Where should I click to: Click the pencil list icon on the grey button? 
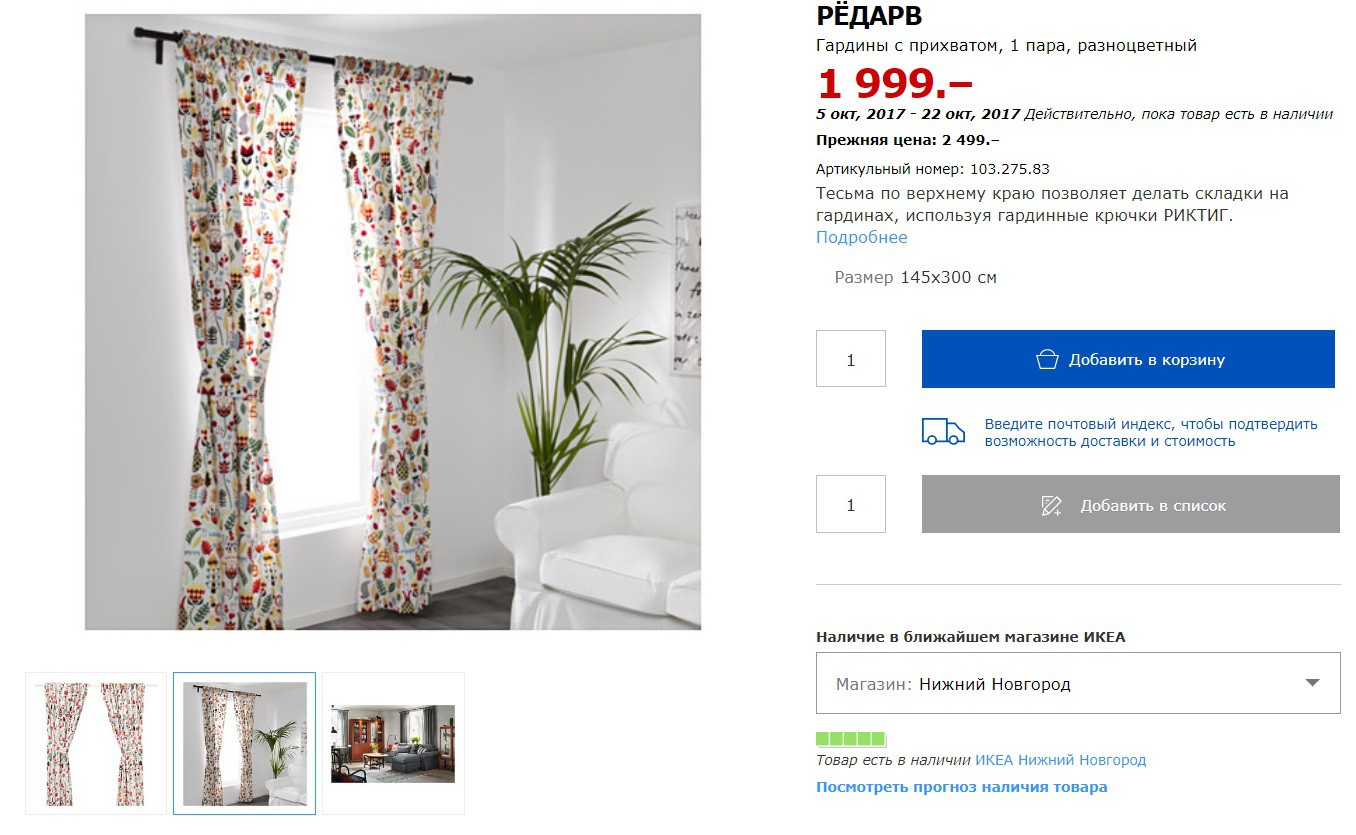(x=1051, y=505)
